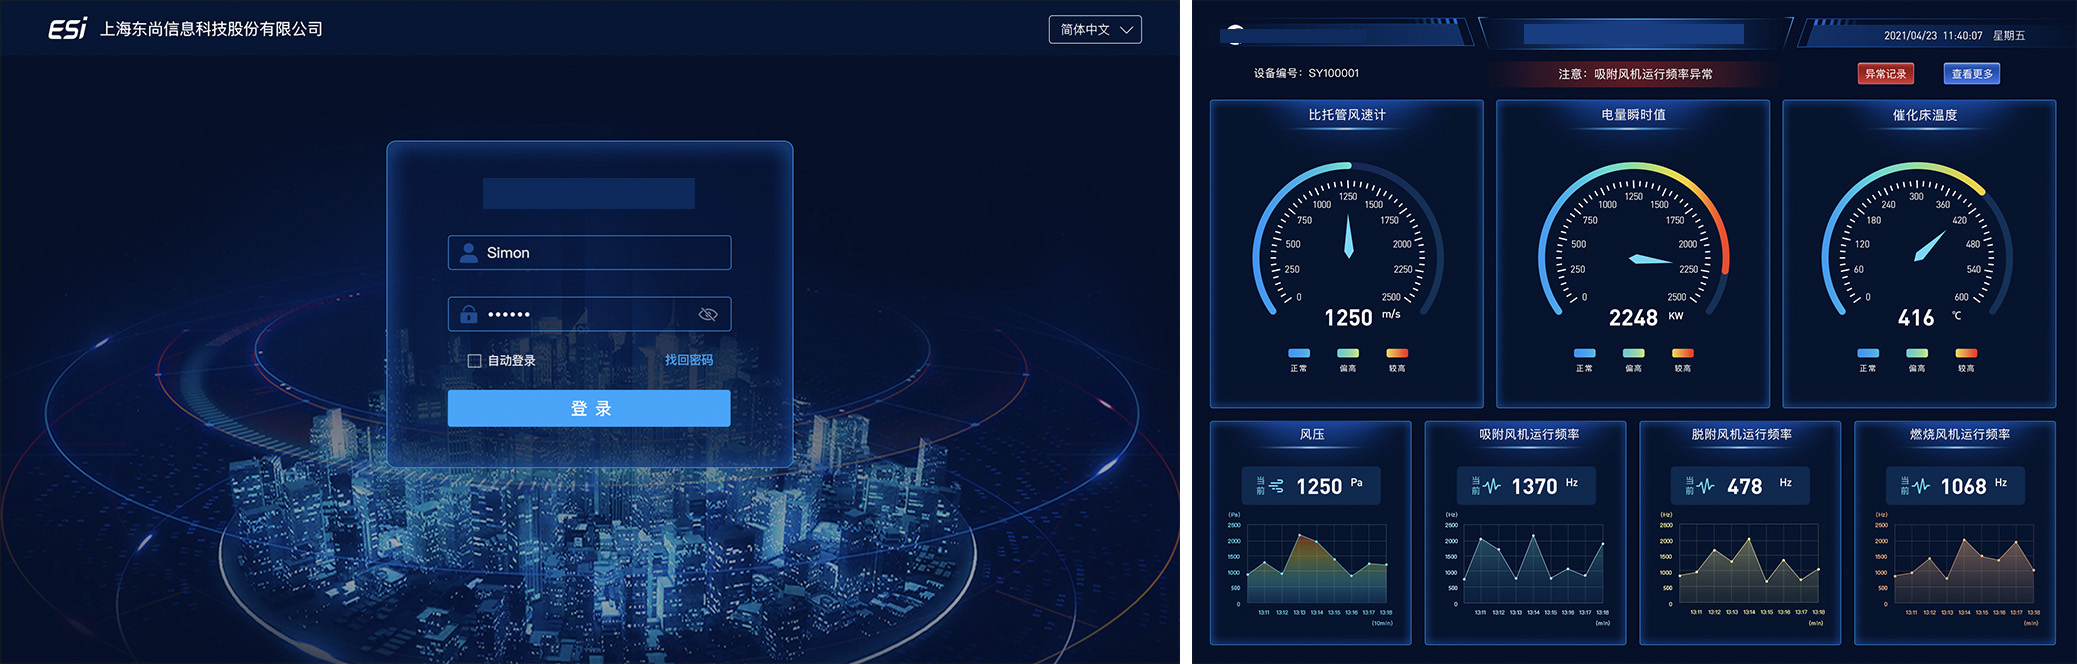The image size is (2077, 664).
Task: Click the 偏高 swatch under 催化床温度 gauge
Action: 1917,353
